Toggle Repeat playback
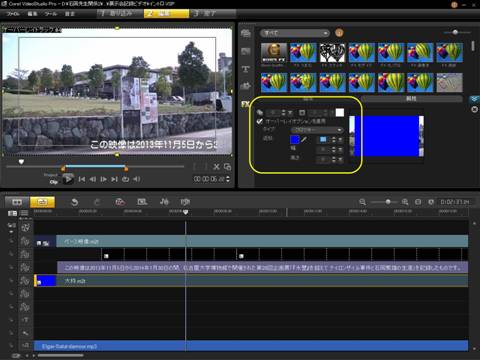 click(x=125, y=179)
